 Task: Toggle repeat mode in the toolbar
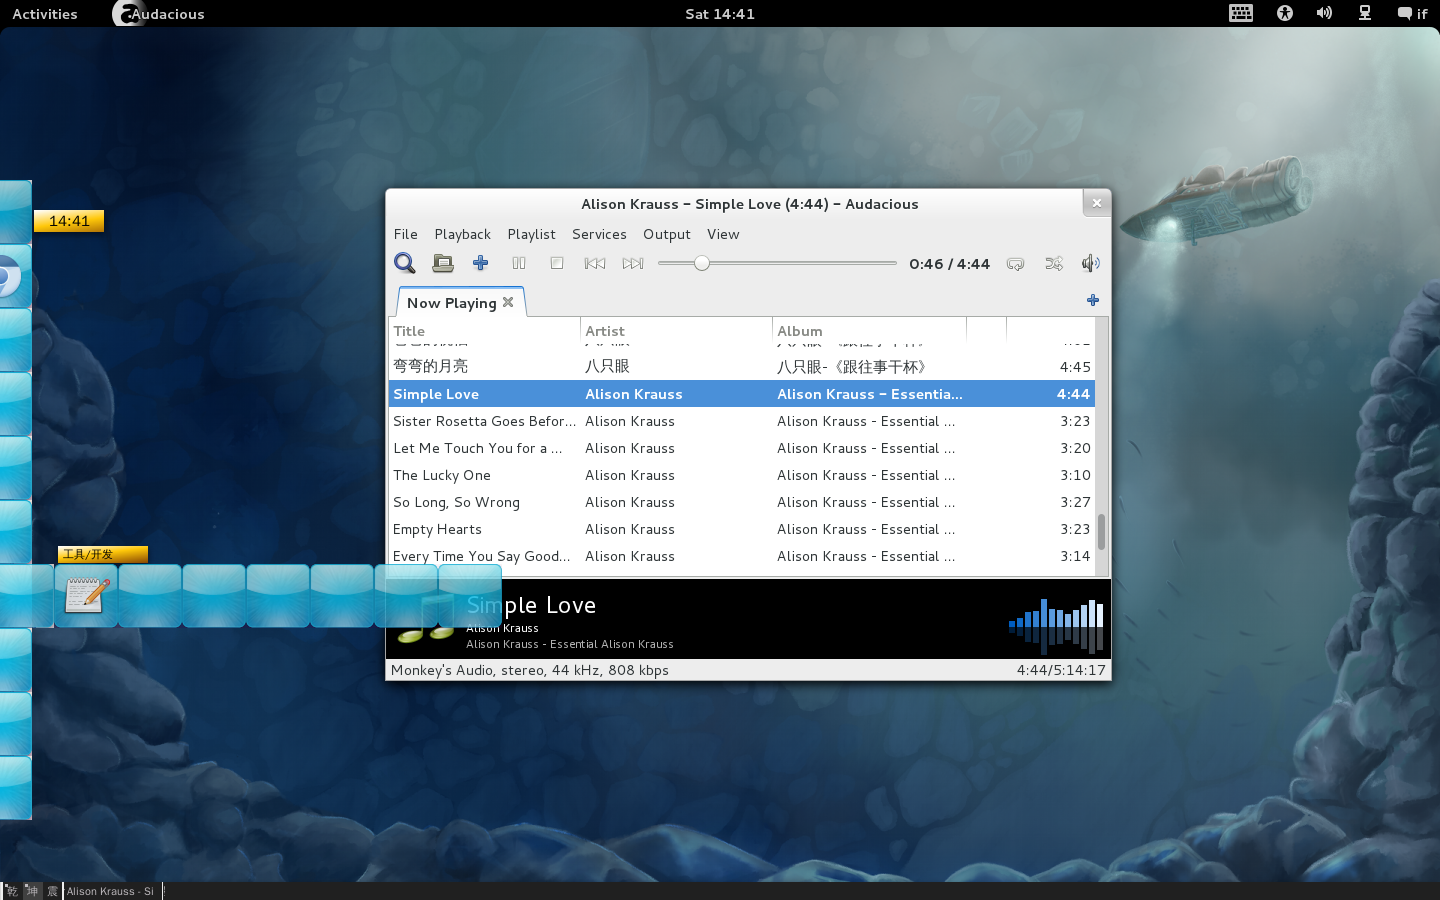tap(1015, 263)
